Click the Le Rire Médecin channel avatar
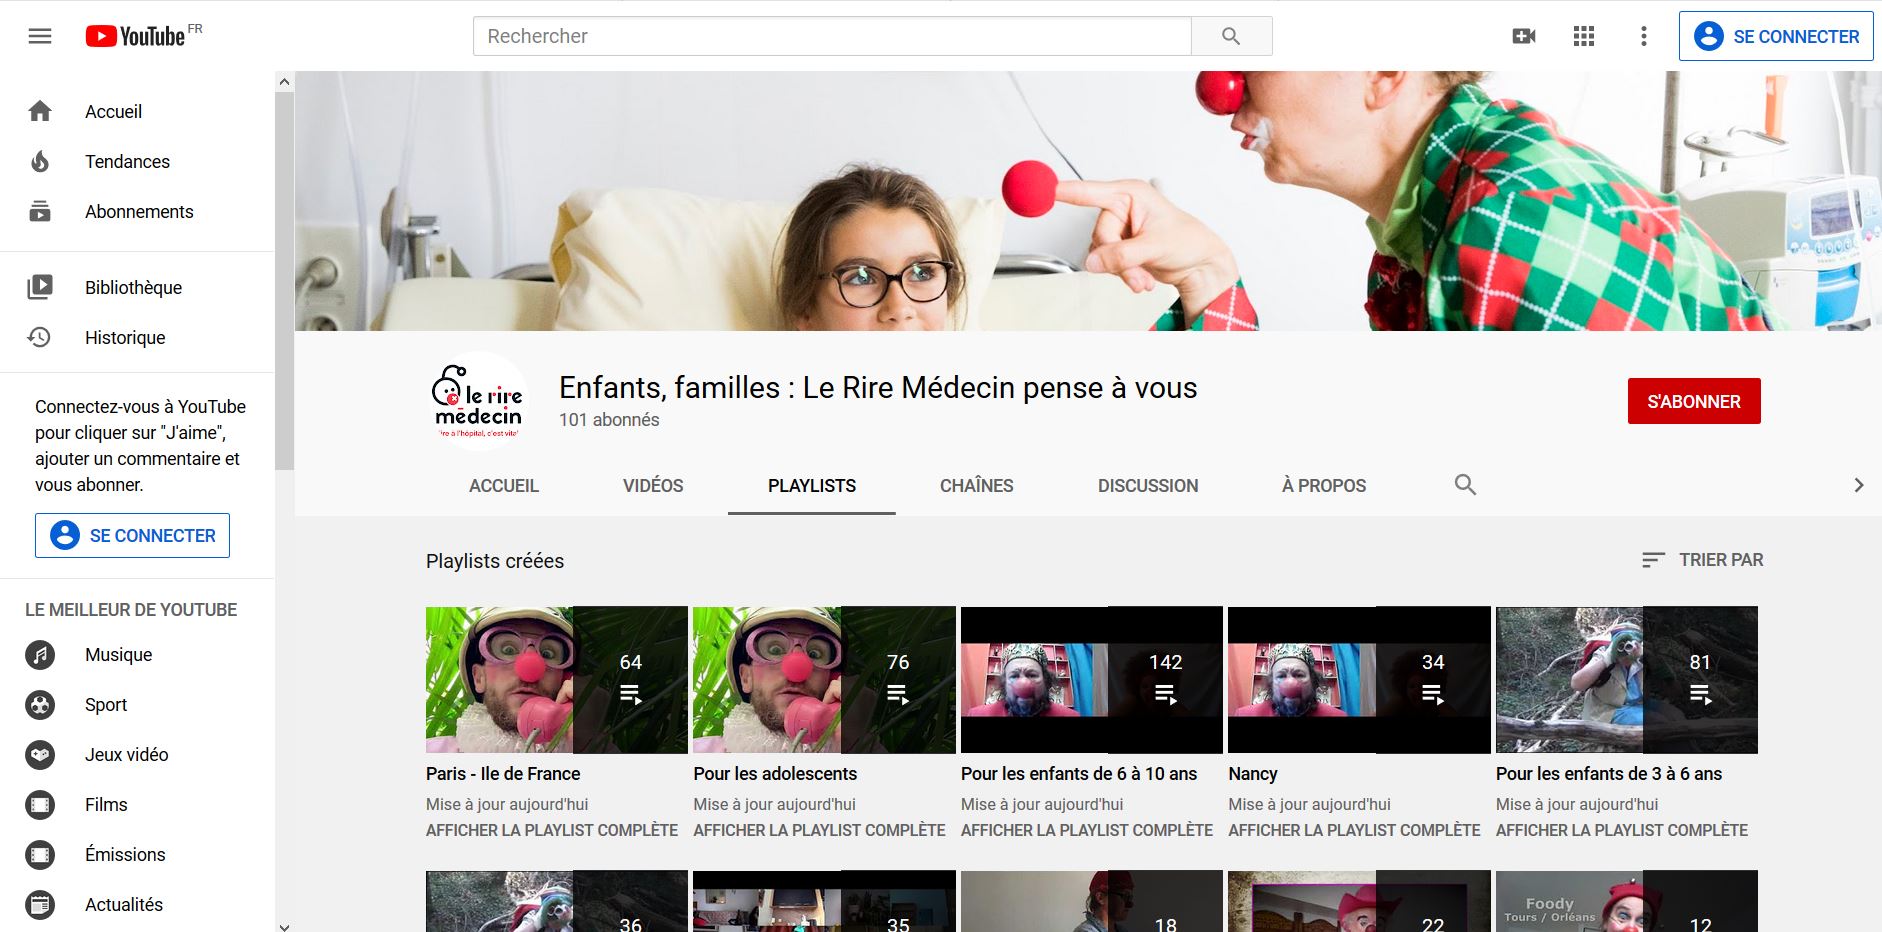Screen dimensions: 1882x932 tap(478, 402)
